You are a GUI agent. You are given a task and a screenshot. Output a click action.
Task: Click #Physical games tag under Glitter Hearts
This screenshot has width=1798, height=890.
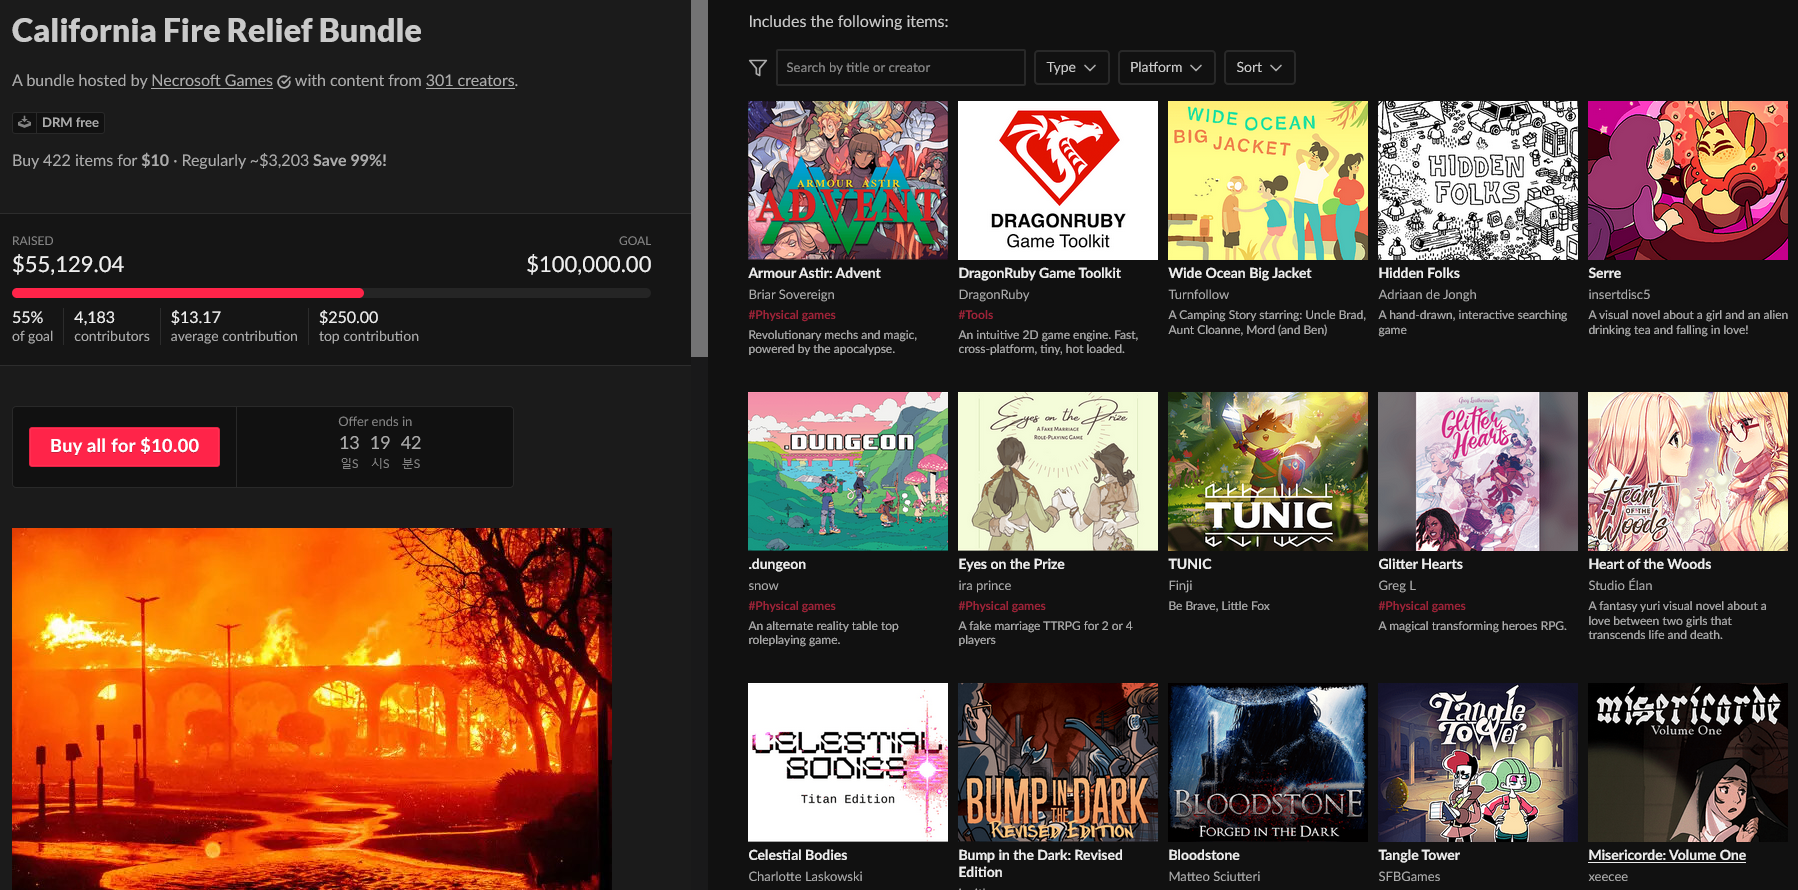(1421, 606)
